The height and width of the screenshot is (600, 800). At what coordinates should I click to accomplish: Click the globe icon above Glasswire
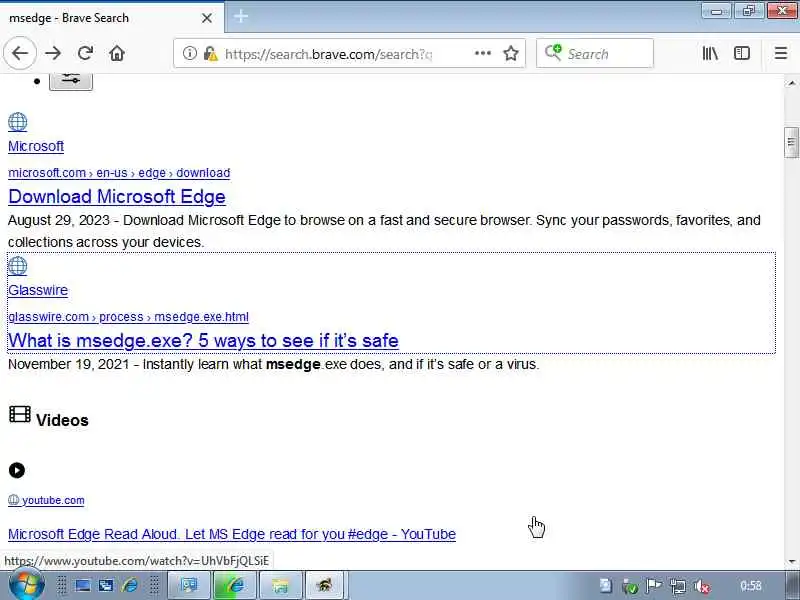pyautogui.click(x=17, y=266)
